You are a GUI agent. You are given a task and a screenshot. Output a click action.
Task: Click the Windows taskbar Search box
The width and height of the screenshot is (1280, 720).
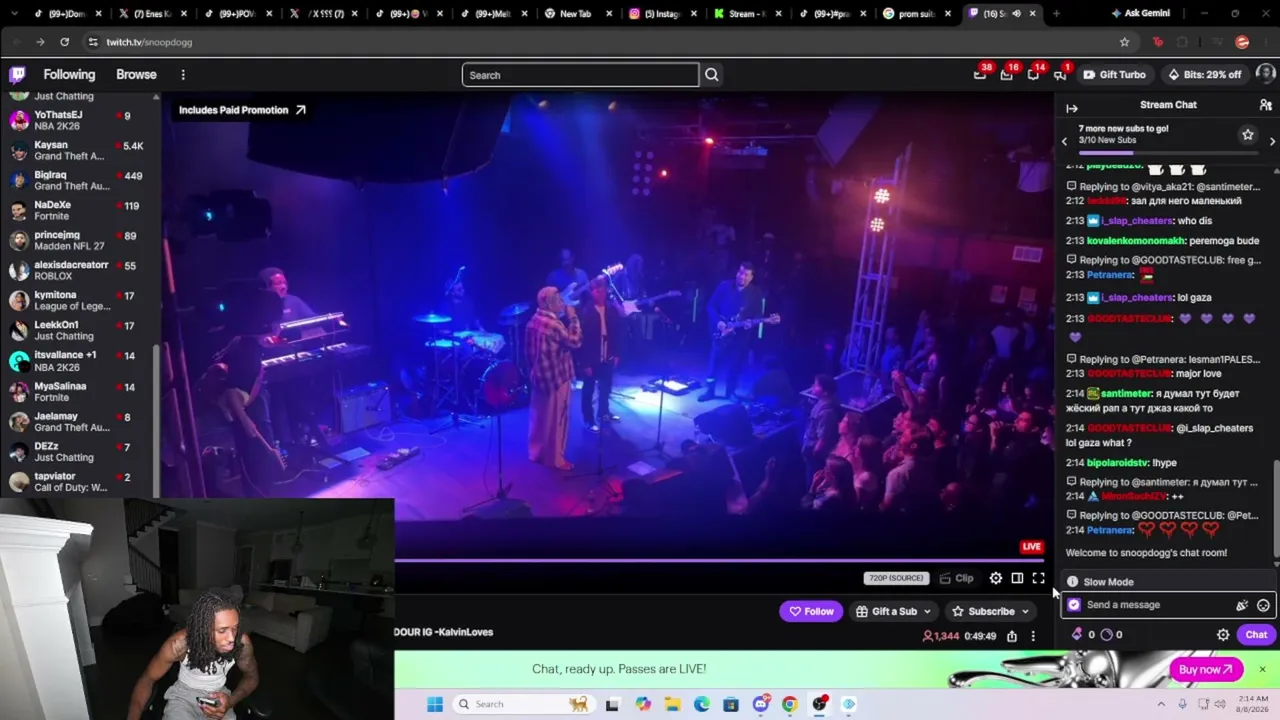pos(522,704)
